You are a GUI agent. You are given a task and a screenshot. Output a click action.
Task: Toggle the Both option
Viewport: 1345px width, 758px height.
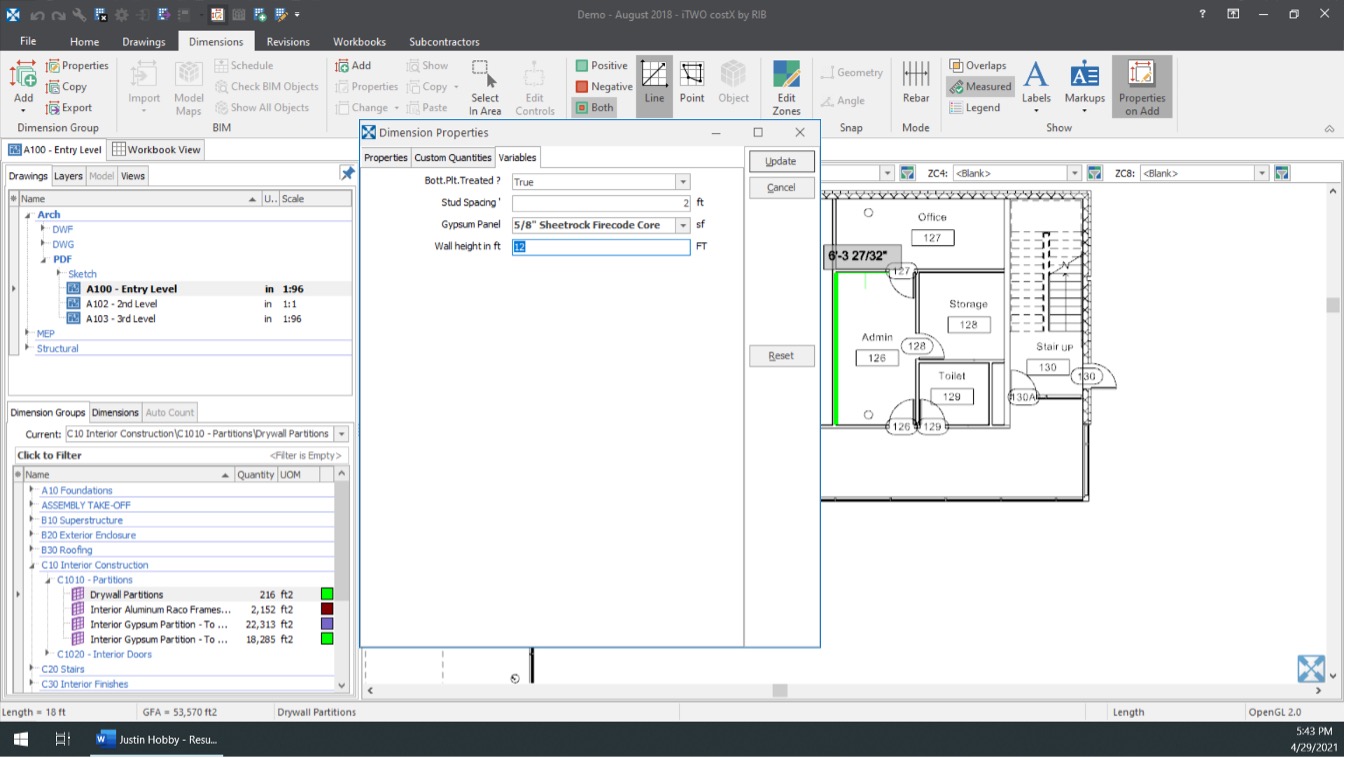595,108
